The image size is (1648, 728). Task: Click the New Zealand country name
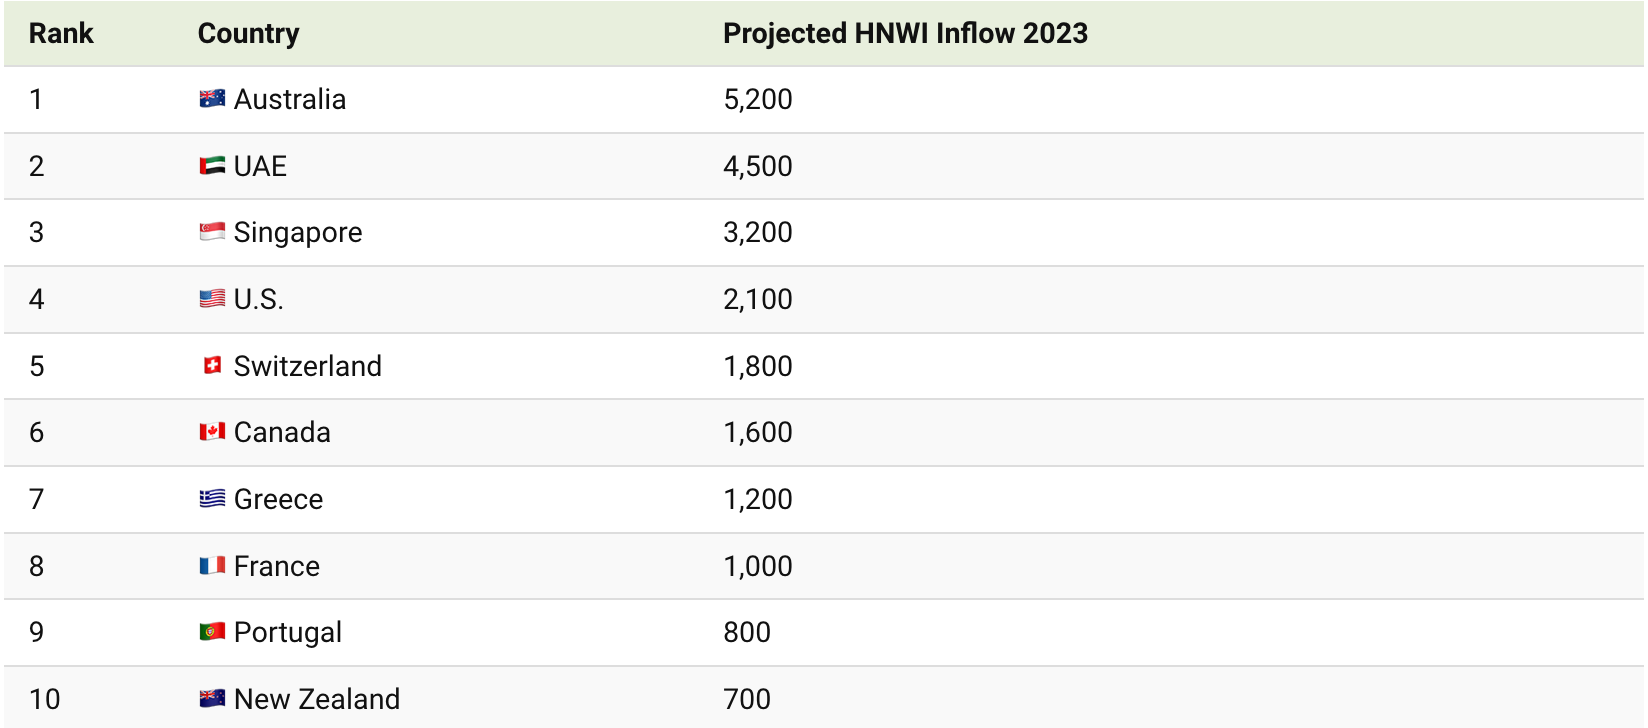[x=317, y=699]
